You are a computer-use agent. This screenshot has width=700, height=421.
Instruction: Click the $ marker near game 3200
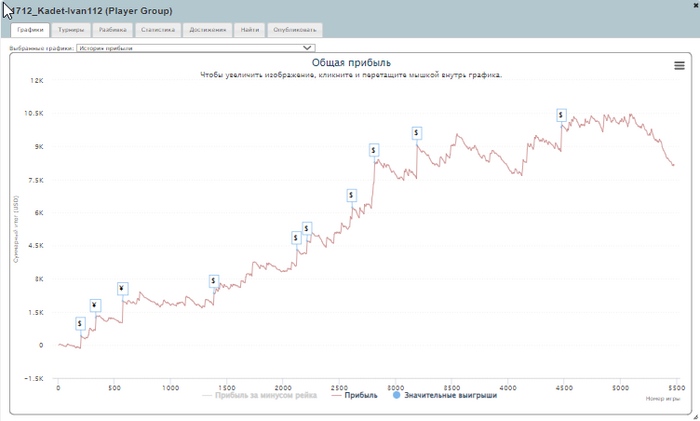click(417, 133)
